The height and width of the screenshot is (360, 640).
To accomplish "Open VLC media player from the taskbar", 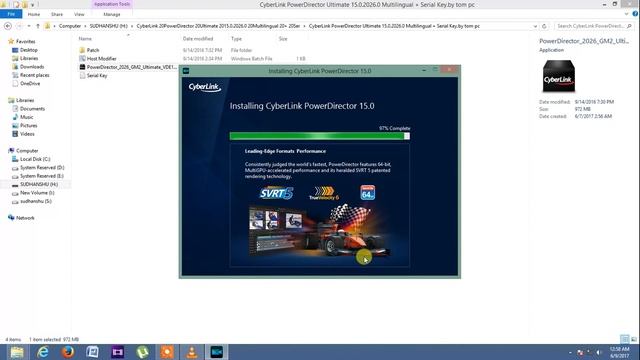I will [192, 352].
